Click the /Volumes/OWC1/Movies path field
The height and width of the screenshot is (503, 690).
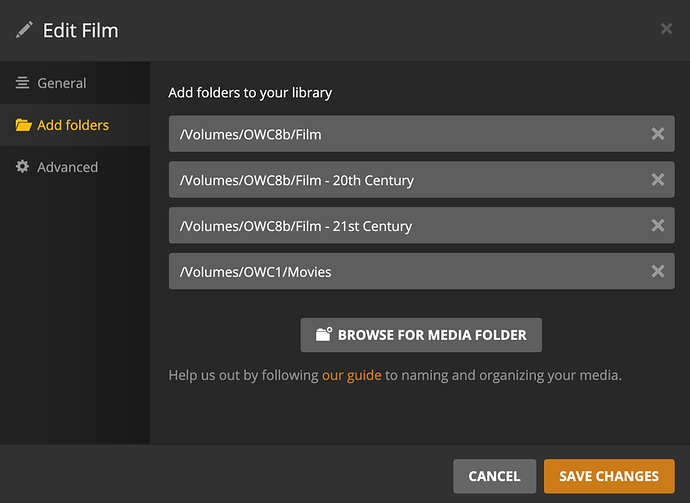[400, 271]
